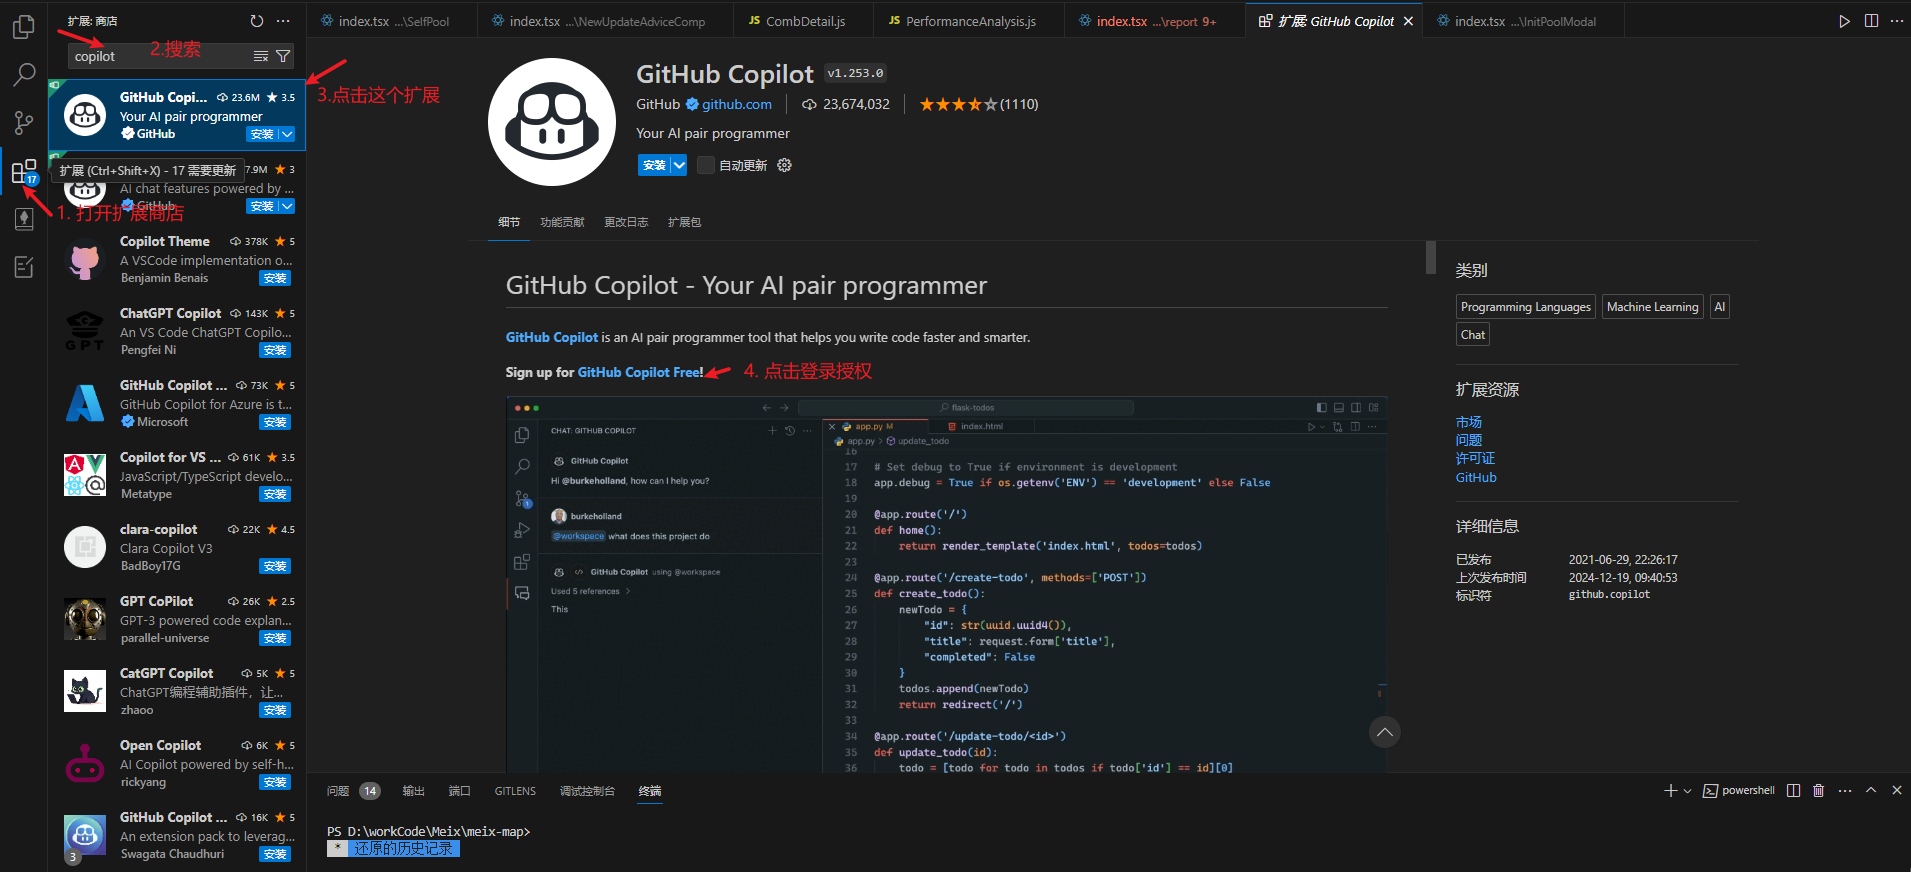Screen dimensions: 1911x872
Task: Install the Open Copilot extension
Action: (x=275, y=782)
